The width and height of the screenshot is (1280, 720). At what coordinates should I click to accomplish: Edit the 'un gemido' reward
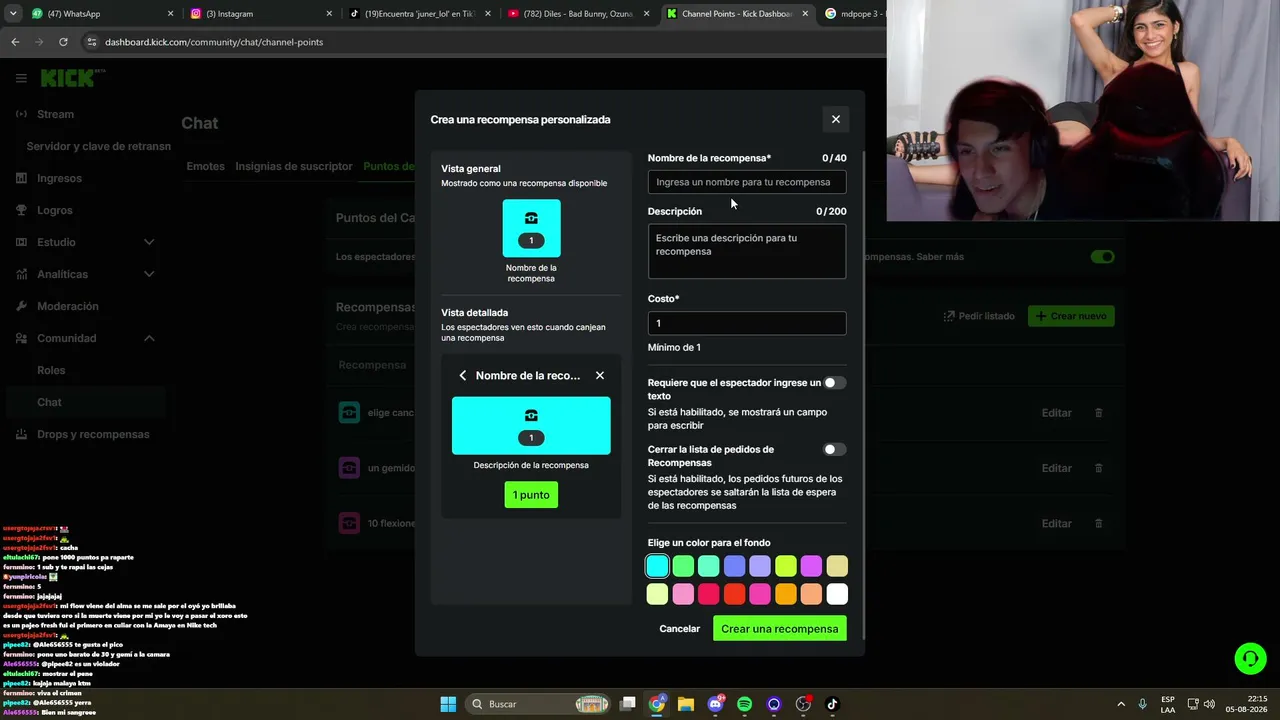(x=1056, y=468)
